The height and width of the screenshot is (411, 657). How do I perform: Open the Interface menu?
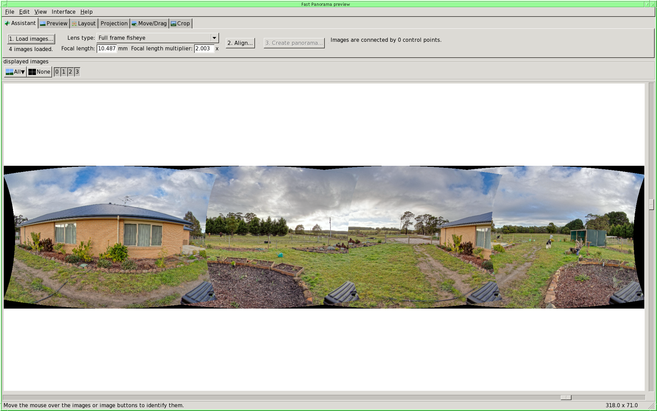coord(63,11)
